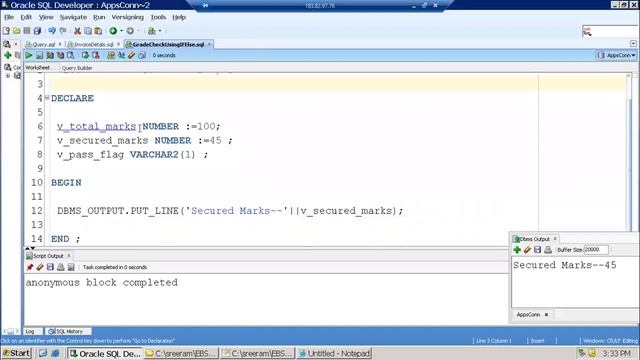Save the Script Output with disk icon
Viewport: 640px width, 360px height.
tap(50, 267)
